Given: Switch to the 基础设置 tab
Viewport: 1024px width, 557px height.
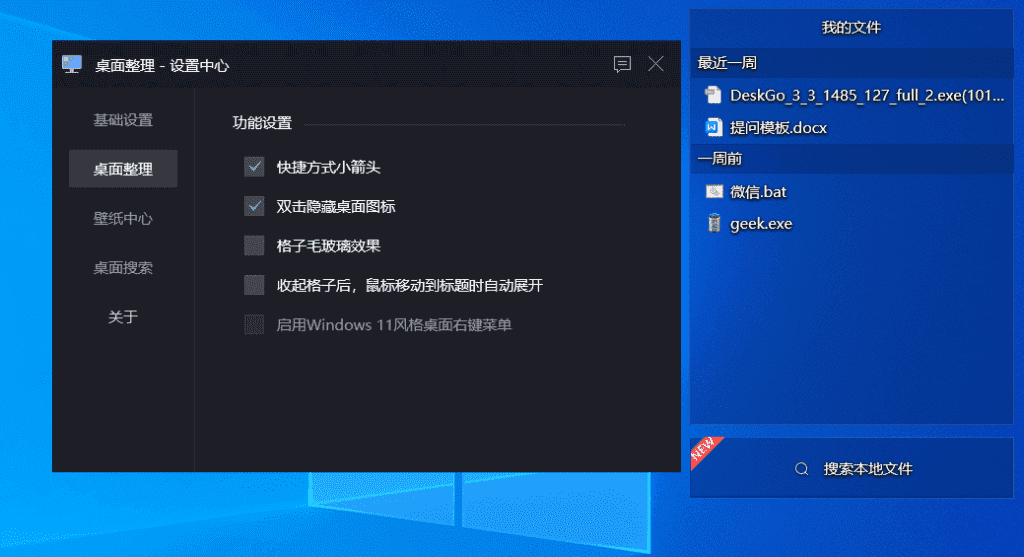Looking at the screenshot, I should point(123,120).
